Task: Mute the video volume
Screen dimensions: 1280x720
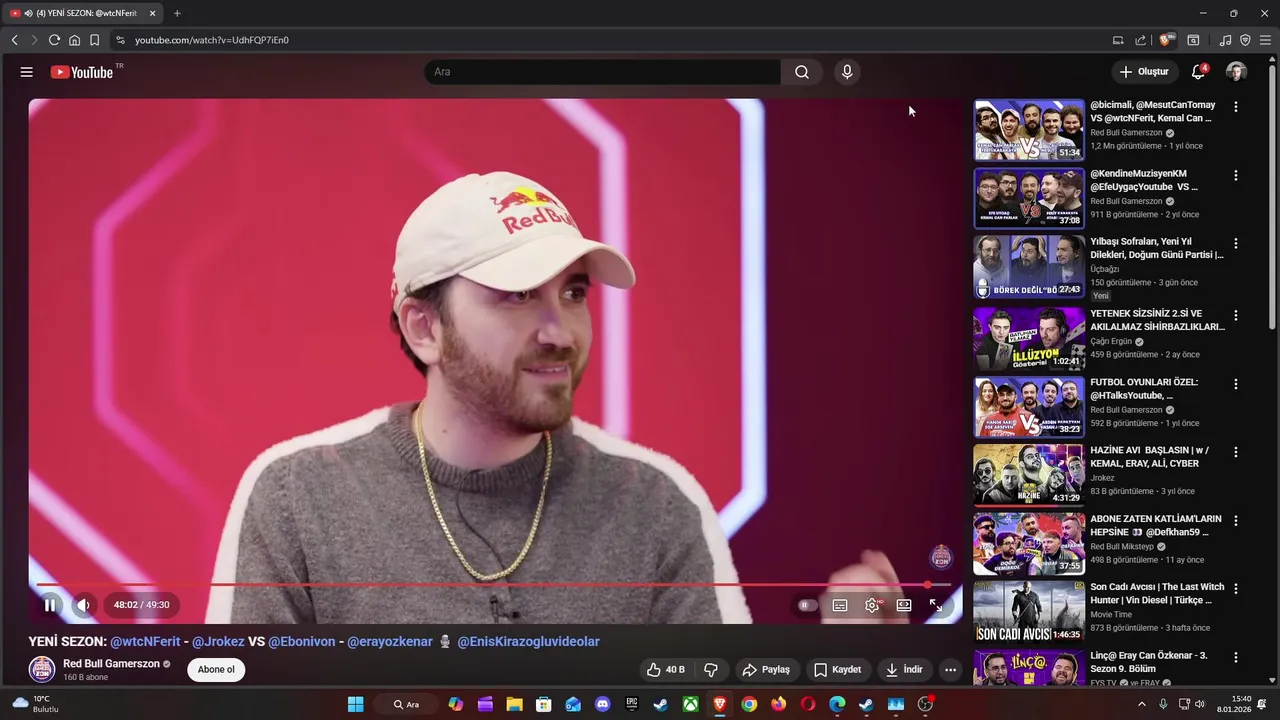Action: tap(84, 605)
